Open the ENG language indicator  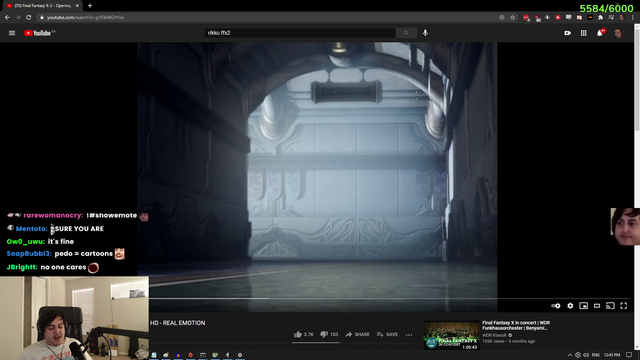point(596,355)
